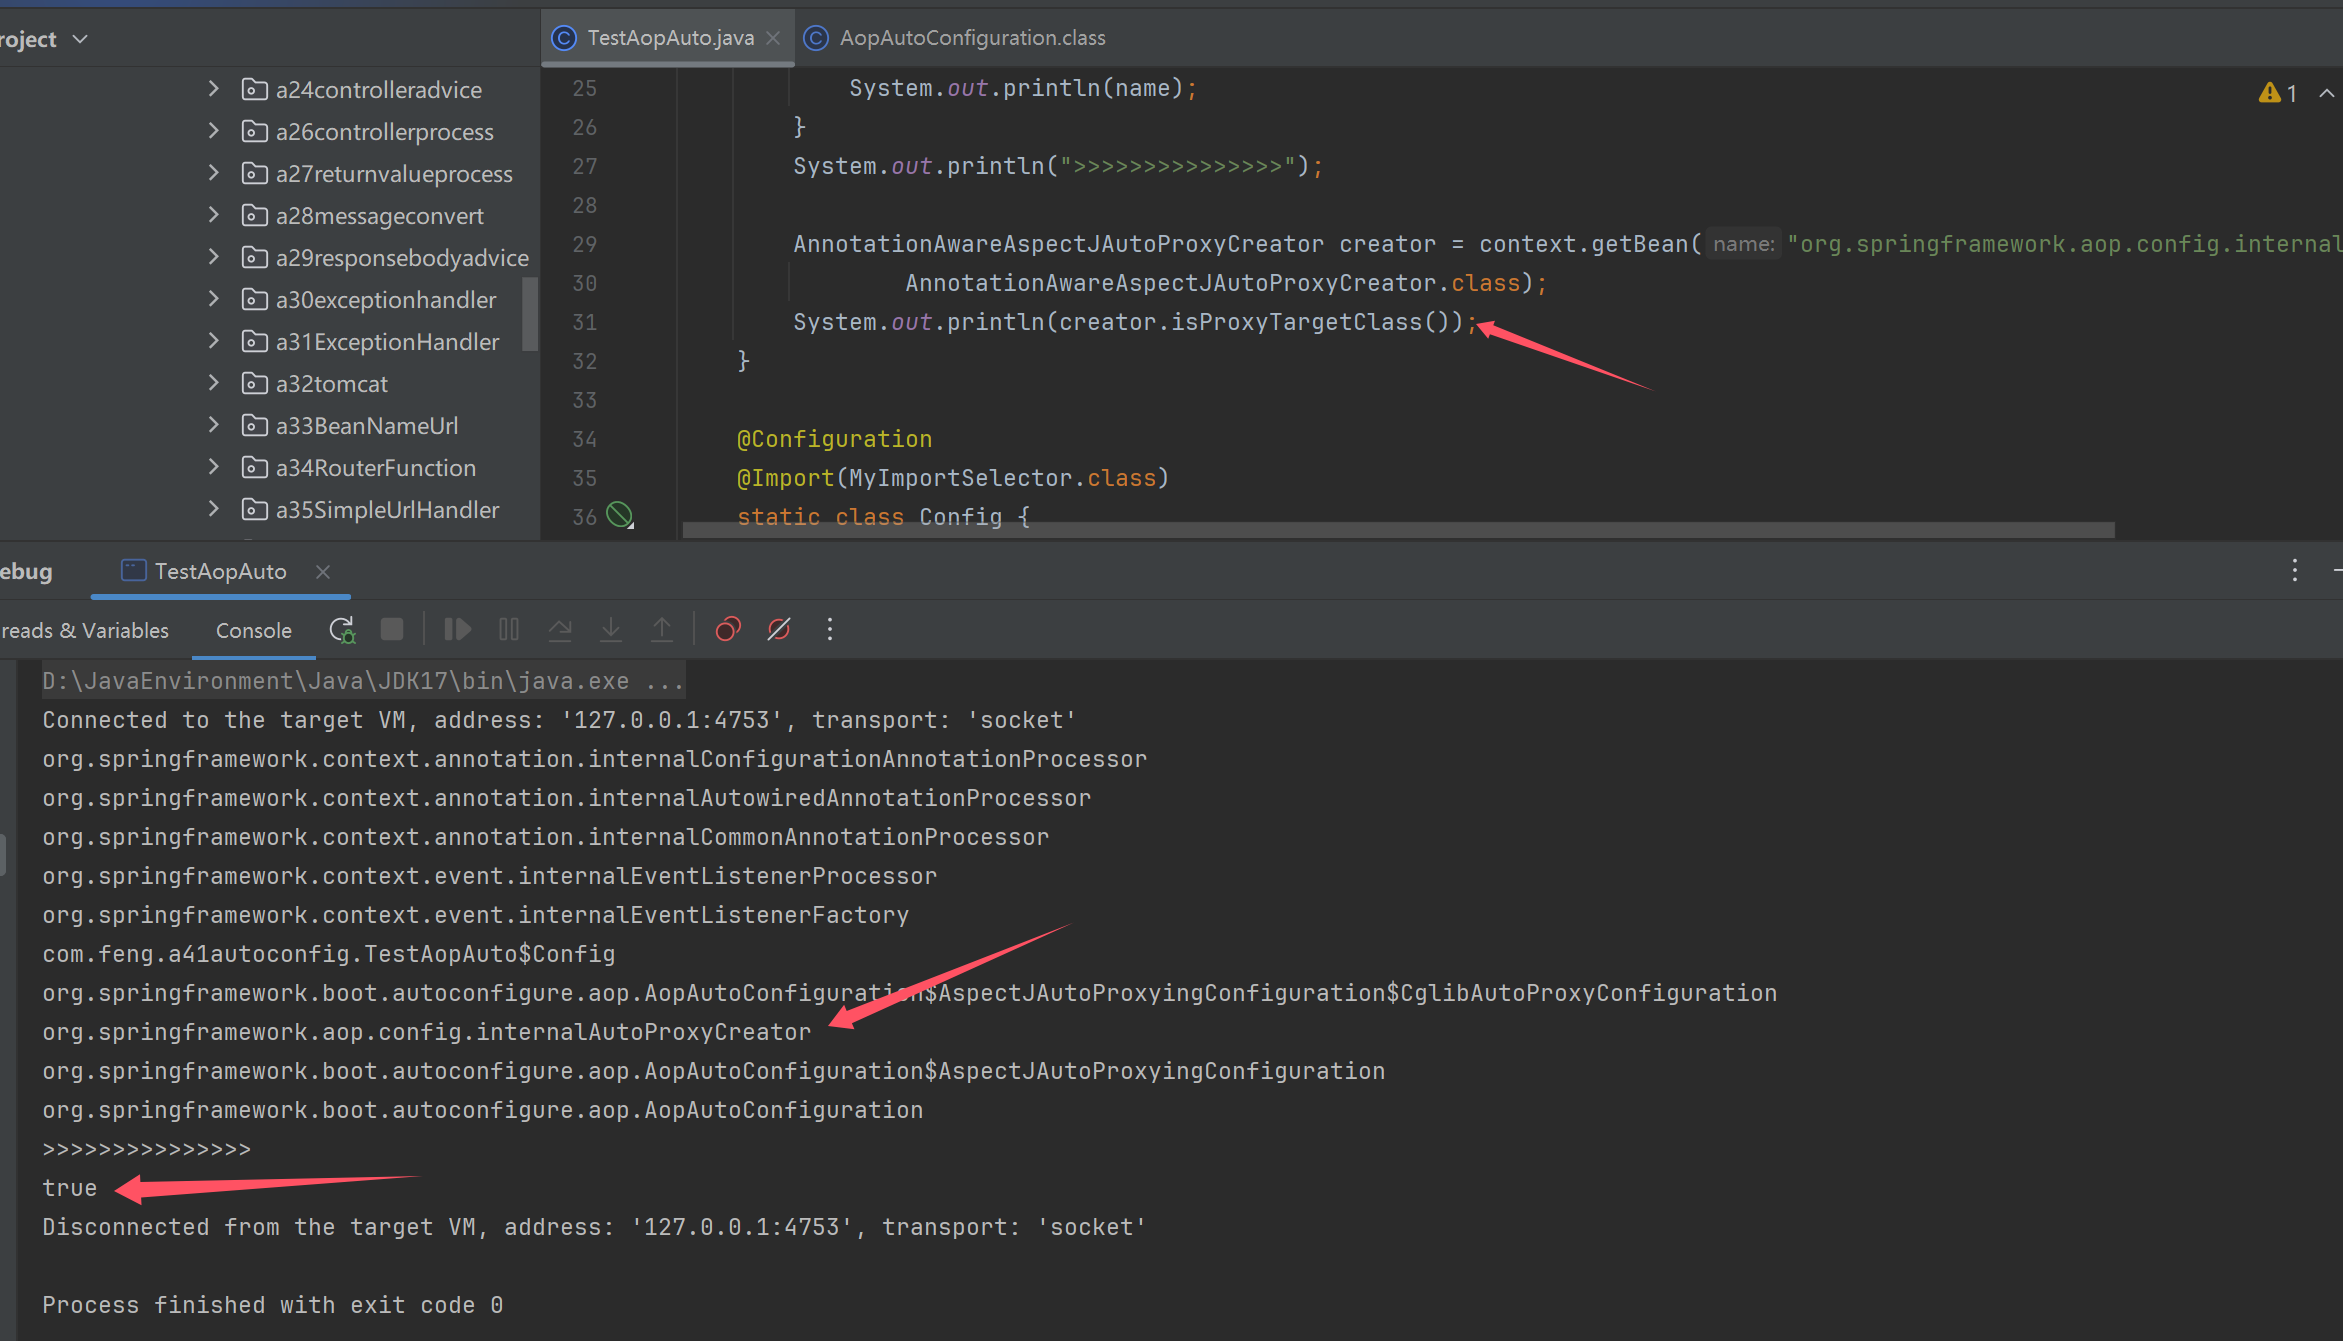
Task: Click the @Configuration annotation on line 34
Action: pos(834,439)
